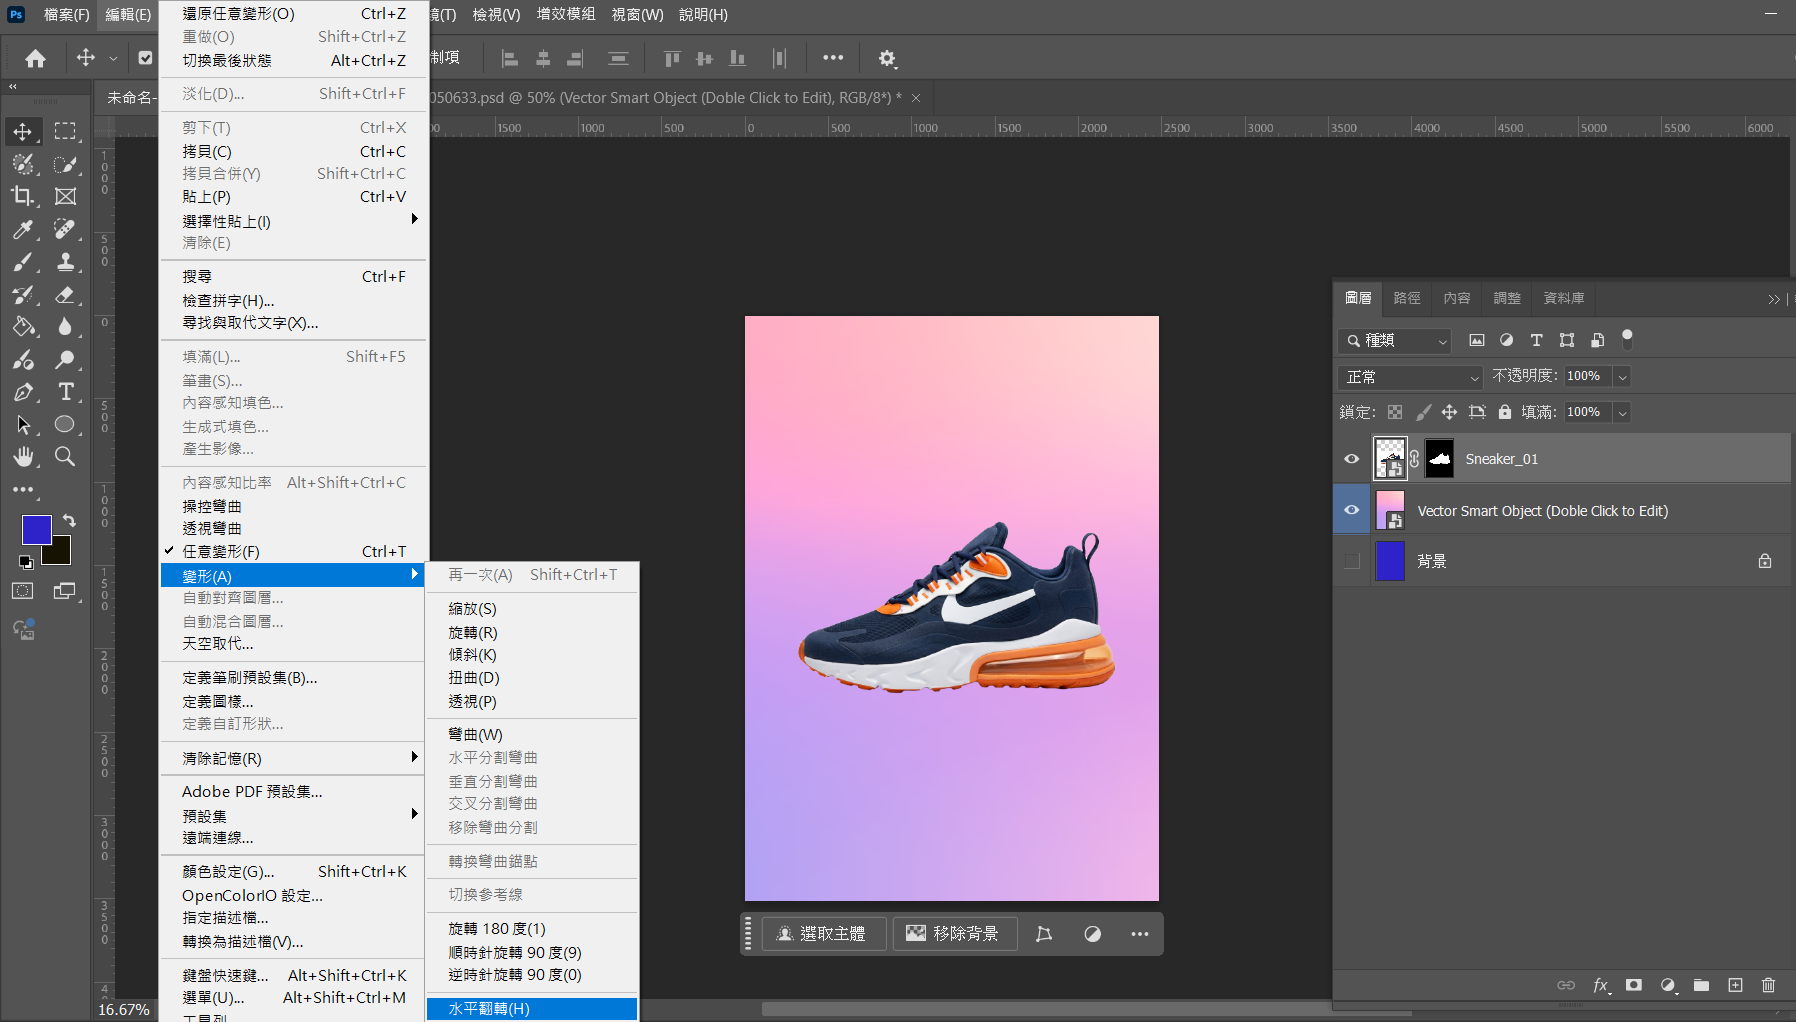
Task: Open options bar settings gear
Action: click(887, 58)
